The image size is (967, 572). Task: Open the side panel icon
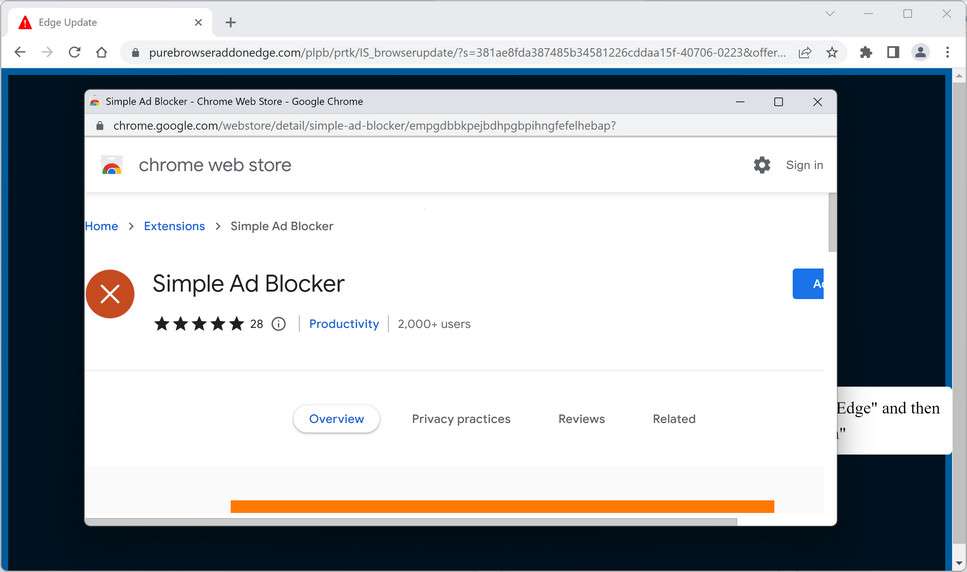pos(893,52)
